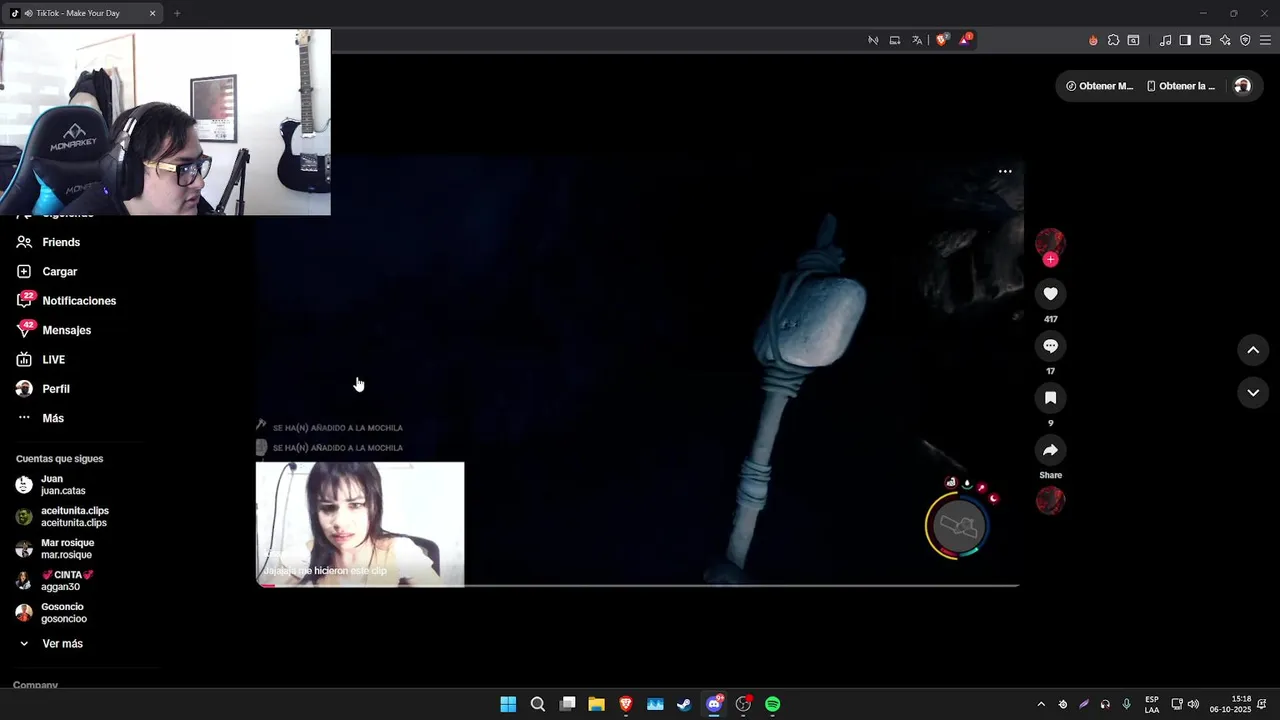Viewport: 1280px width, 720px height.
Task: Open the media playlist music note icon
Action: coord(1165,40)
